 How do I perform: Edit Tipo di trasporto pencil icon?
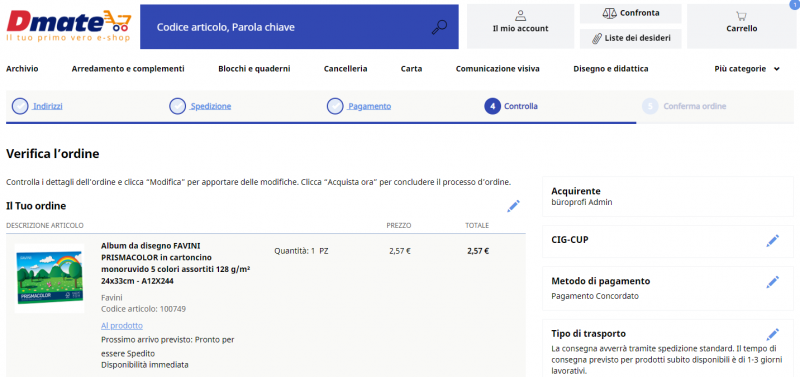772,335
